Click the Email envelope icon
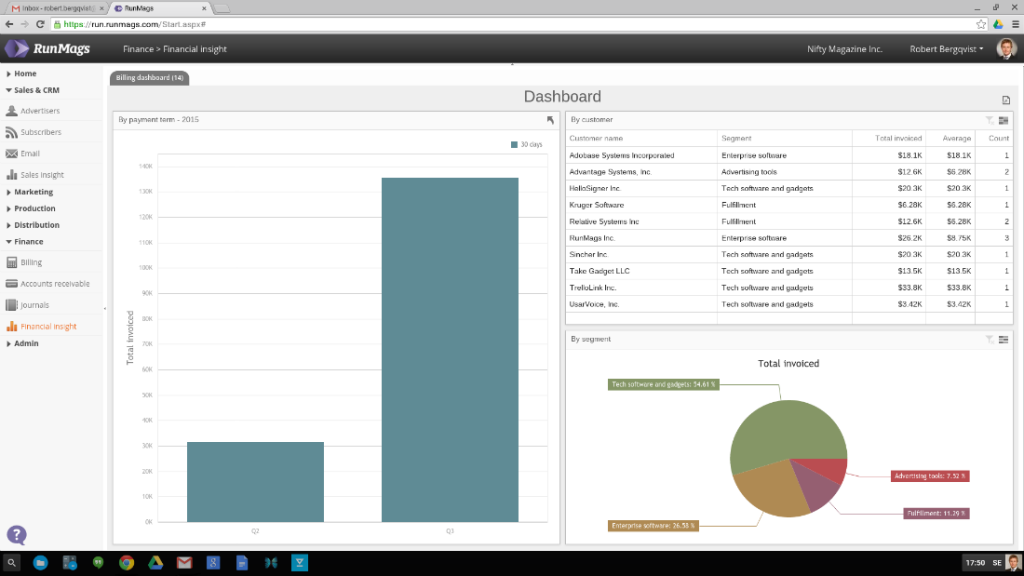The image size is (1024, 576). [x=13, y=152]
